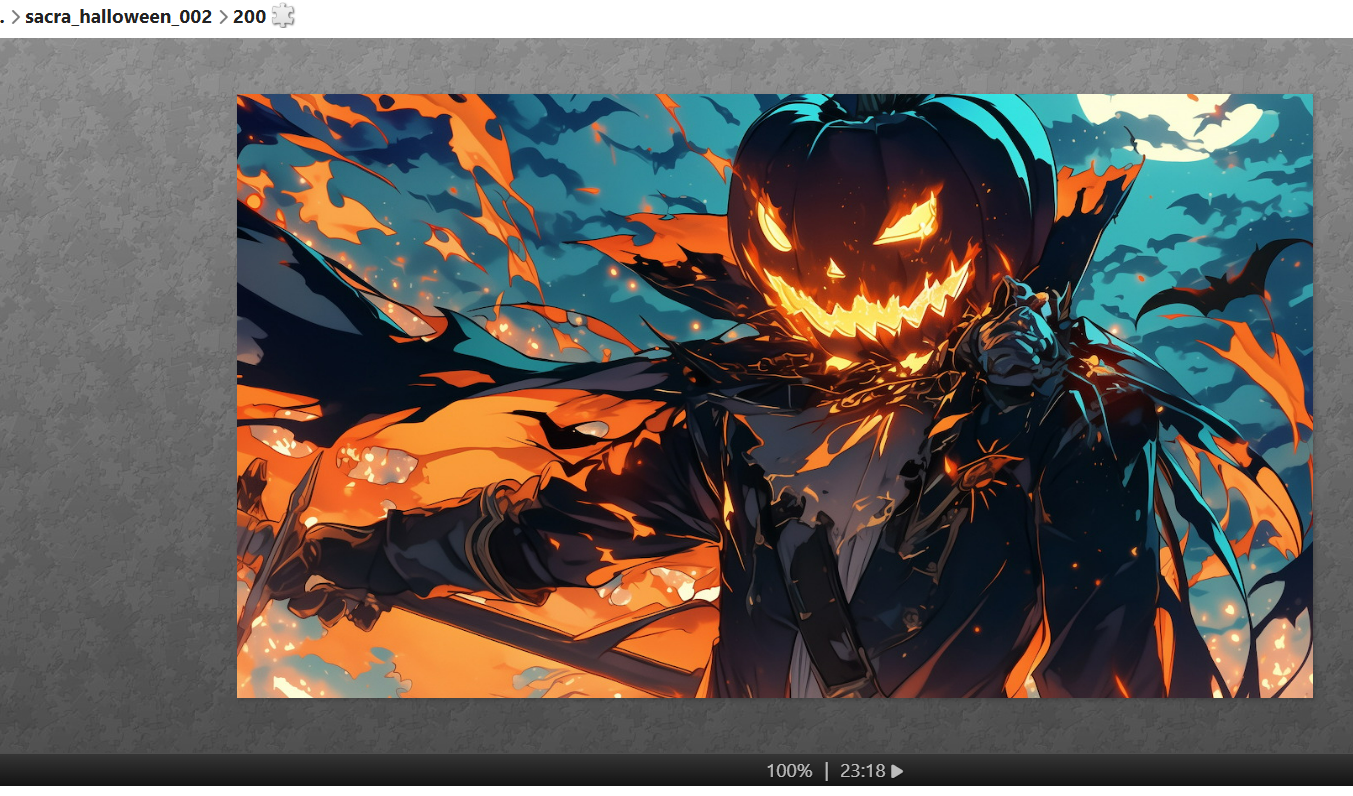Click the completed pumpkin scarecrow puzzle image
Image resolution: width=1353 pixels, height=796 pixels.
775,396
